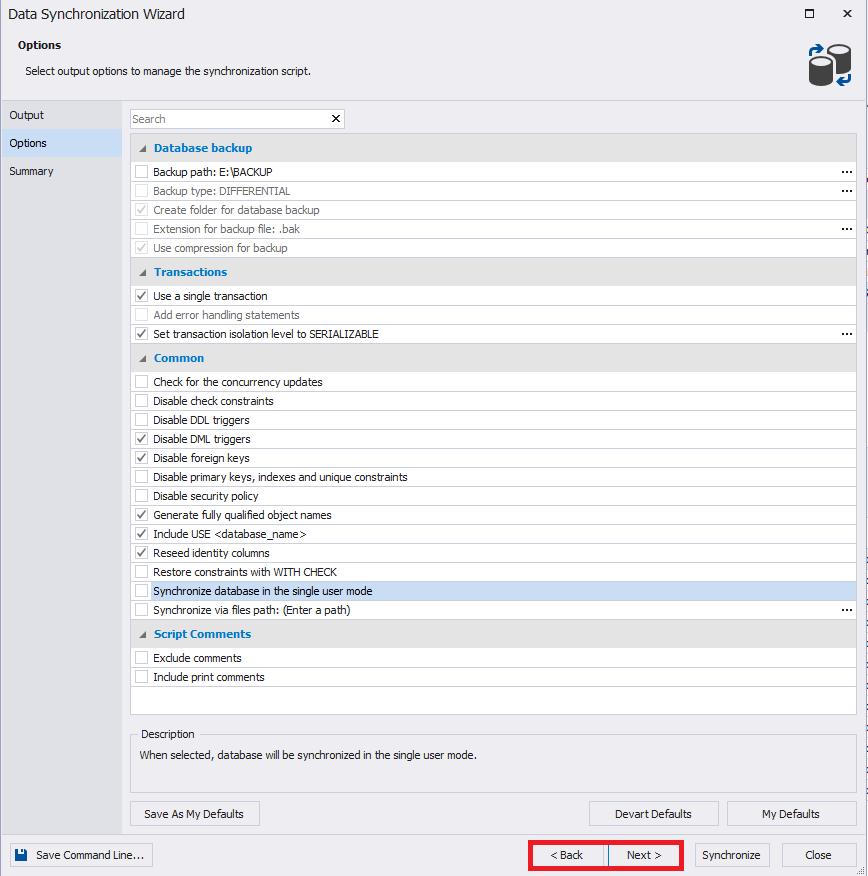The height and width of the screenshot is (876, 868).
Task: Uncheck Reseed identity columns
Action: click(141, 552)
